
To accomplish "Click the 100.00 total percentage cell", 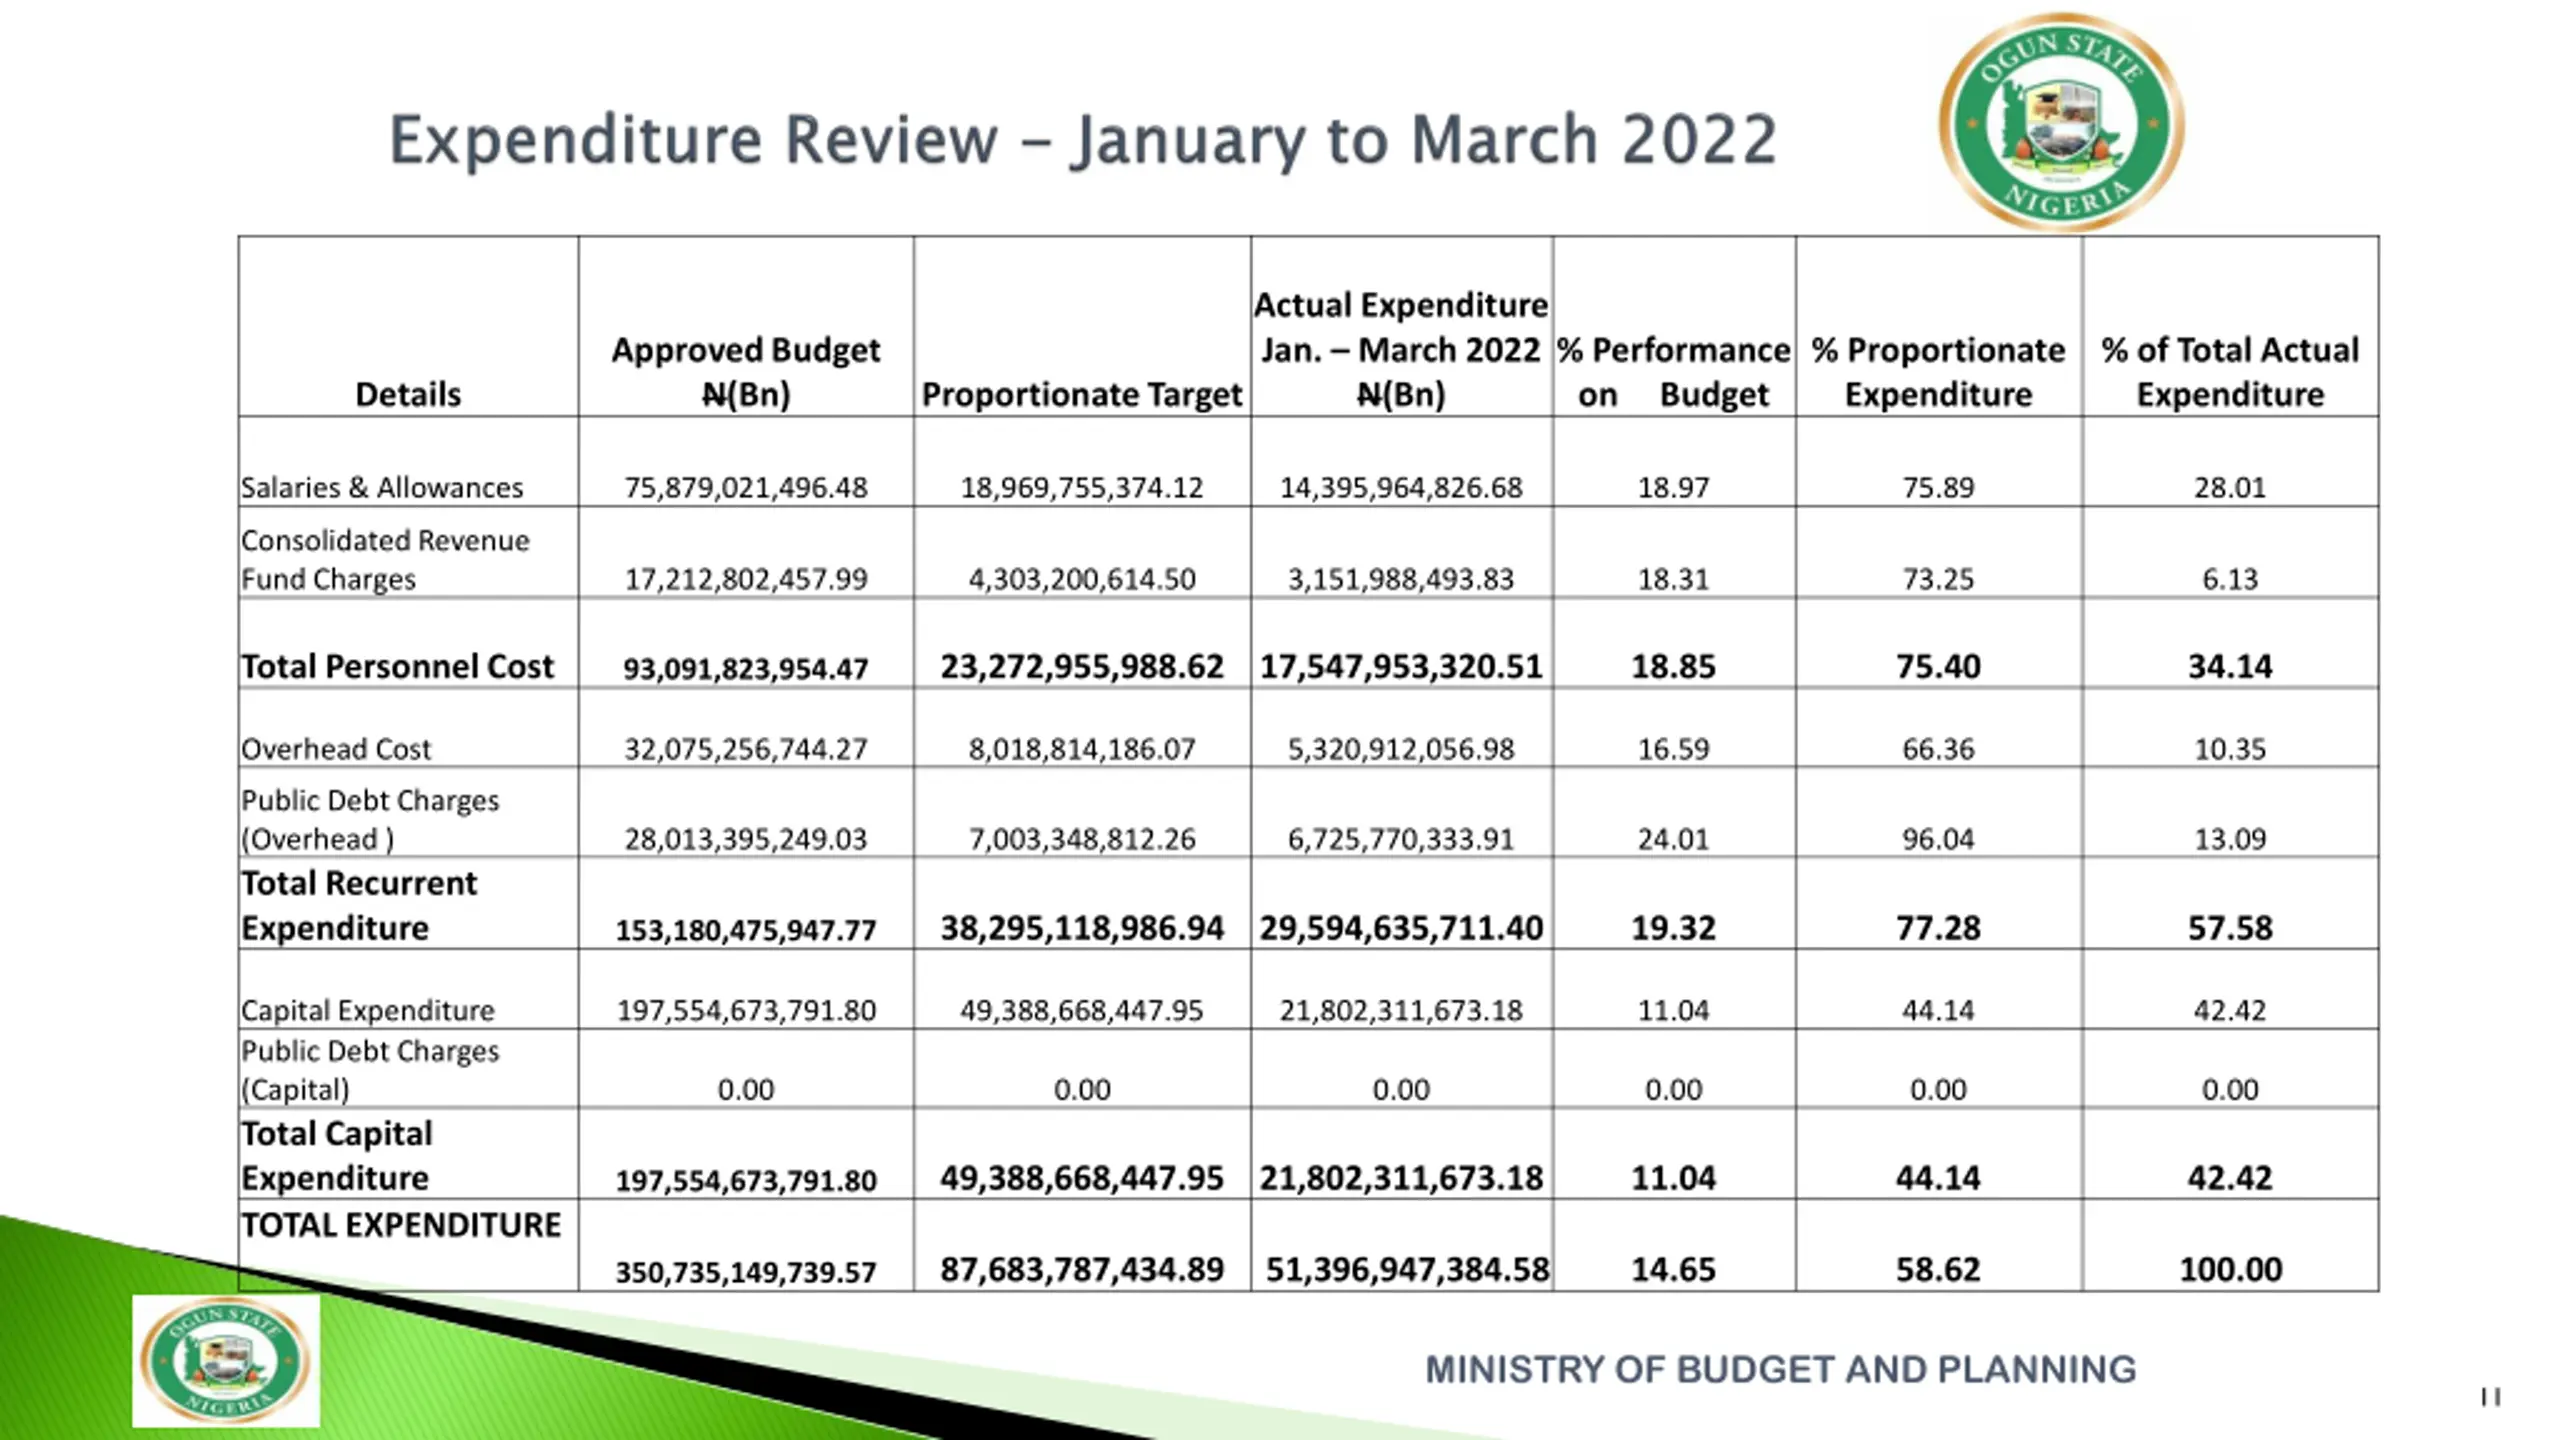I will point(2230,1269).
